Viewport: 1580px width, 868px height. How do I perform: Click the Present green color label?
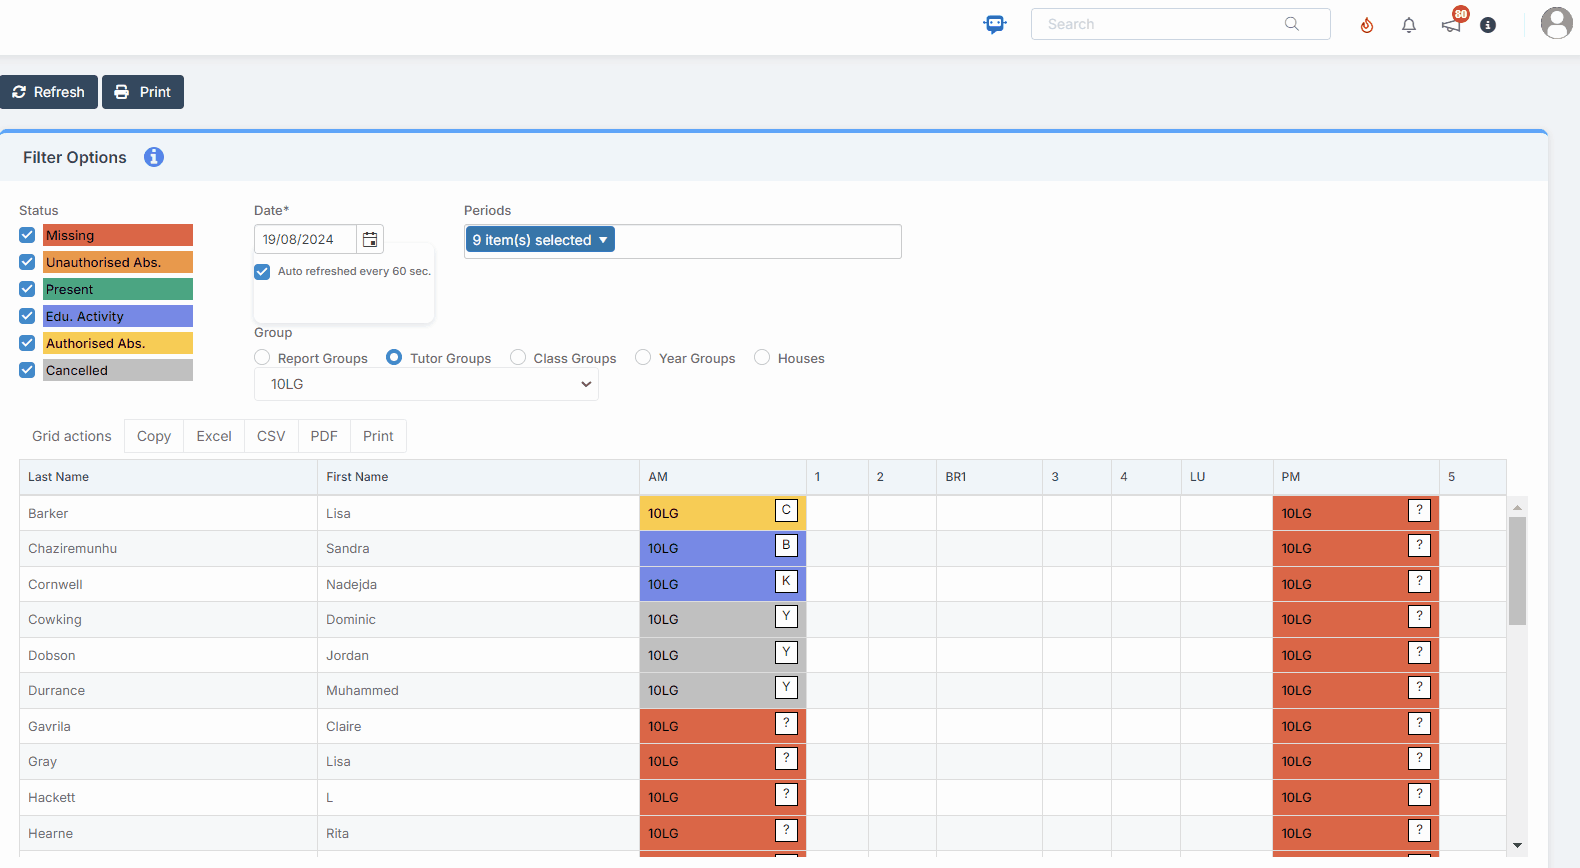[x=118, y=289]
